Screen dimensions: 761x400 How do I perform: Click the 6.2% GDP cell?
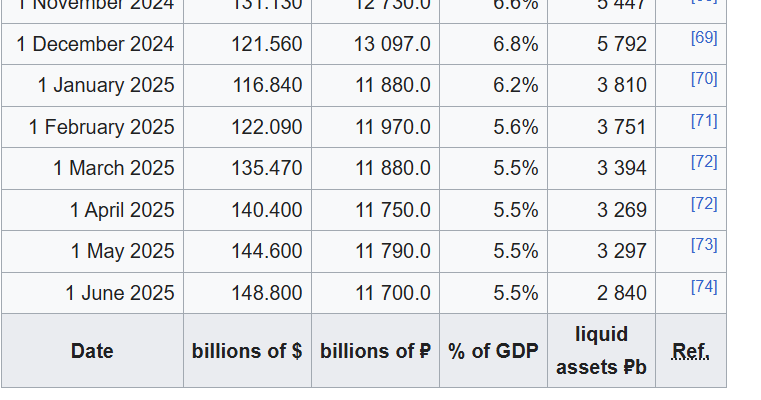pos(515,86)
